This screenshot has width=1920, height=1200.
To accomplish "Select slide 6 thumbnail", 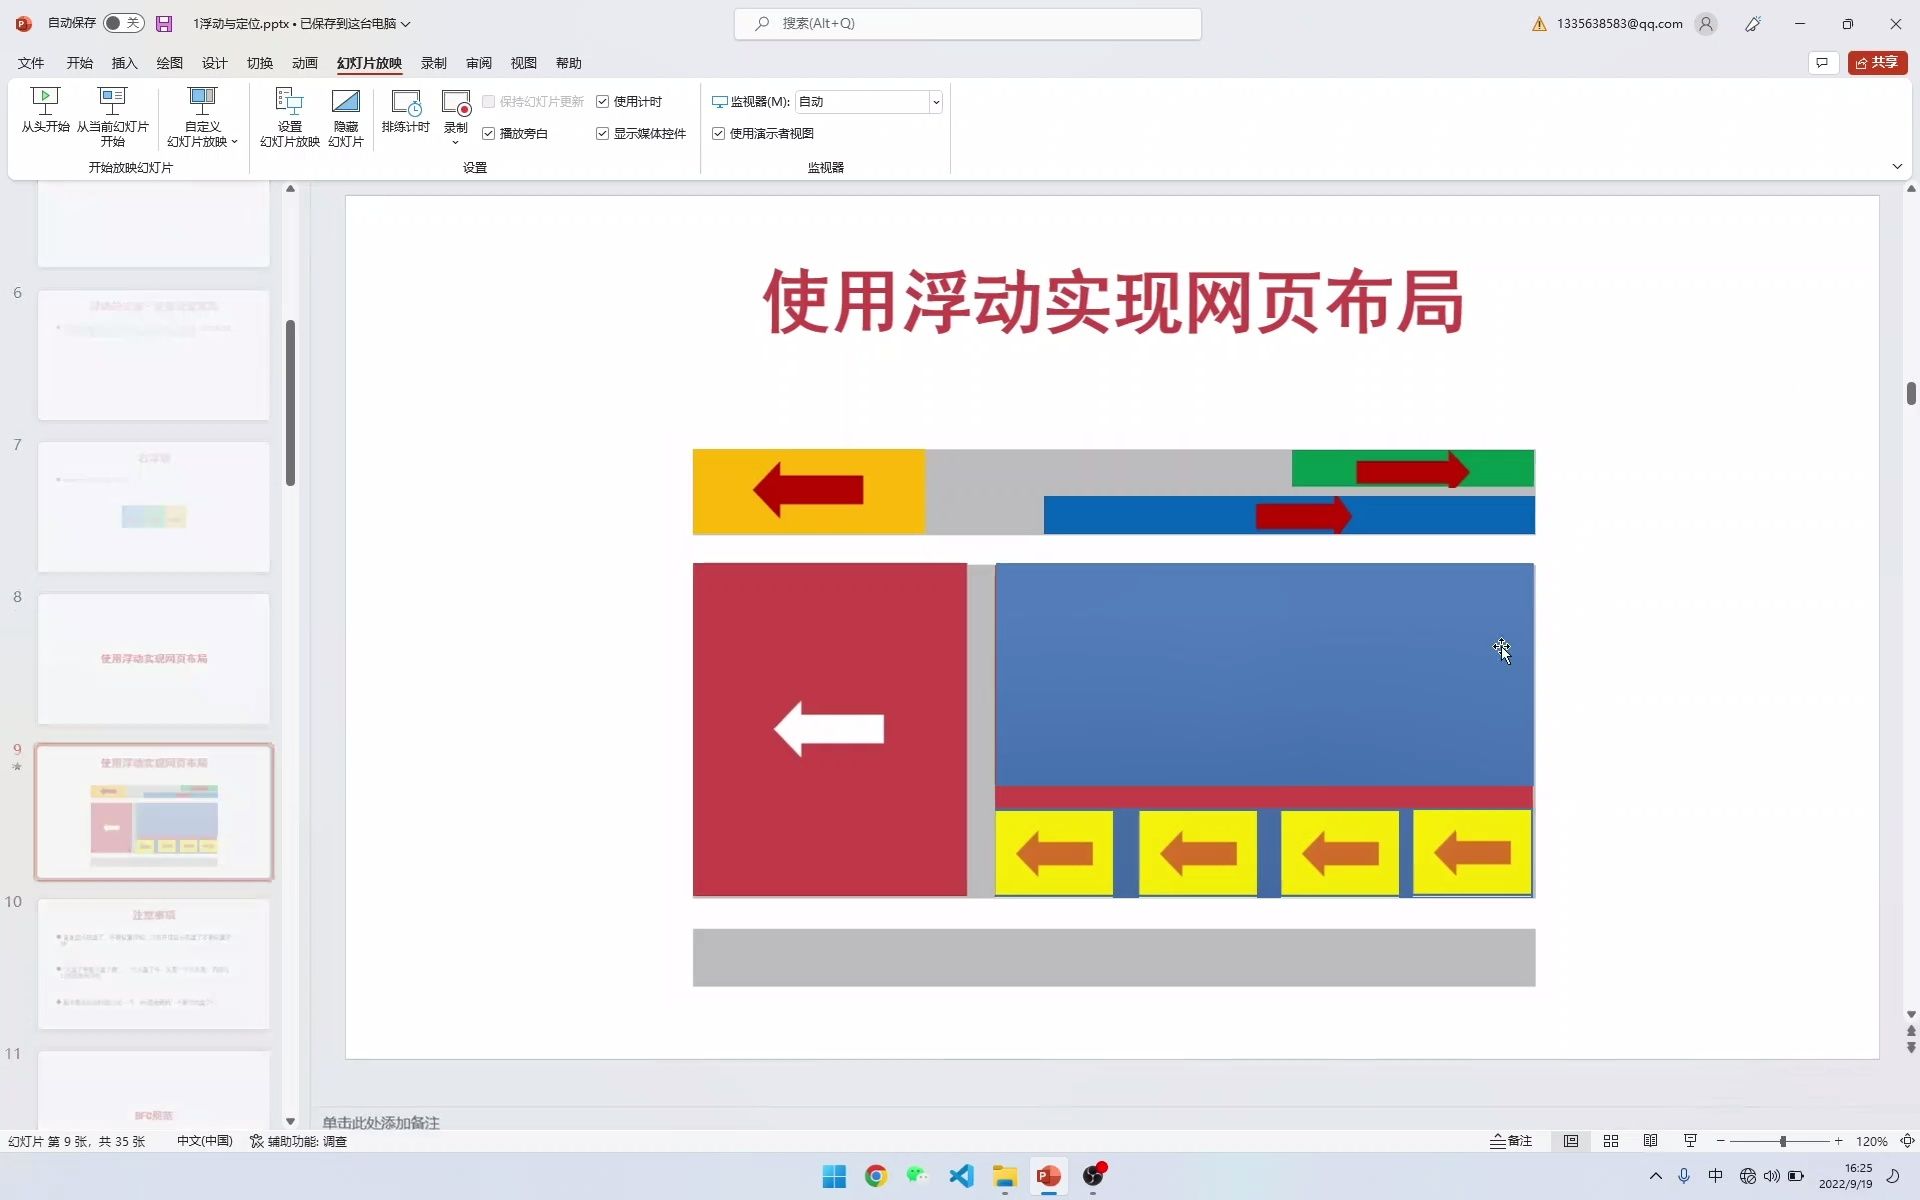I will click(154, 355).
